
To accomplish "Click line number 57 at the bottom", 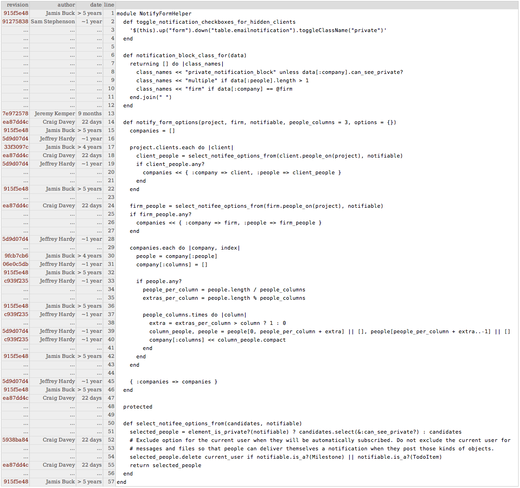I will (x=111, y=482).
